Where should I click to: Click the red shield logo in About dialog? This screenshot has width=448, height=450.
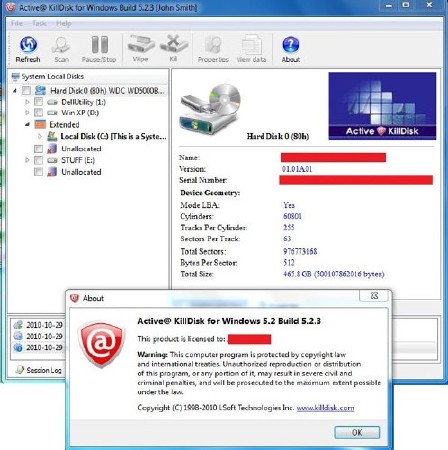pos(101,344)
